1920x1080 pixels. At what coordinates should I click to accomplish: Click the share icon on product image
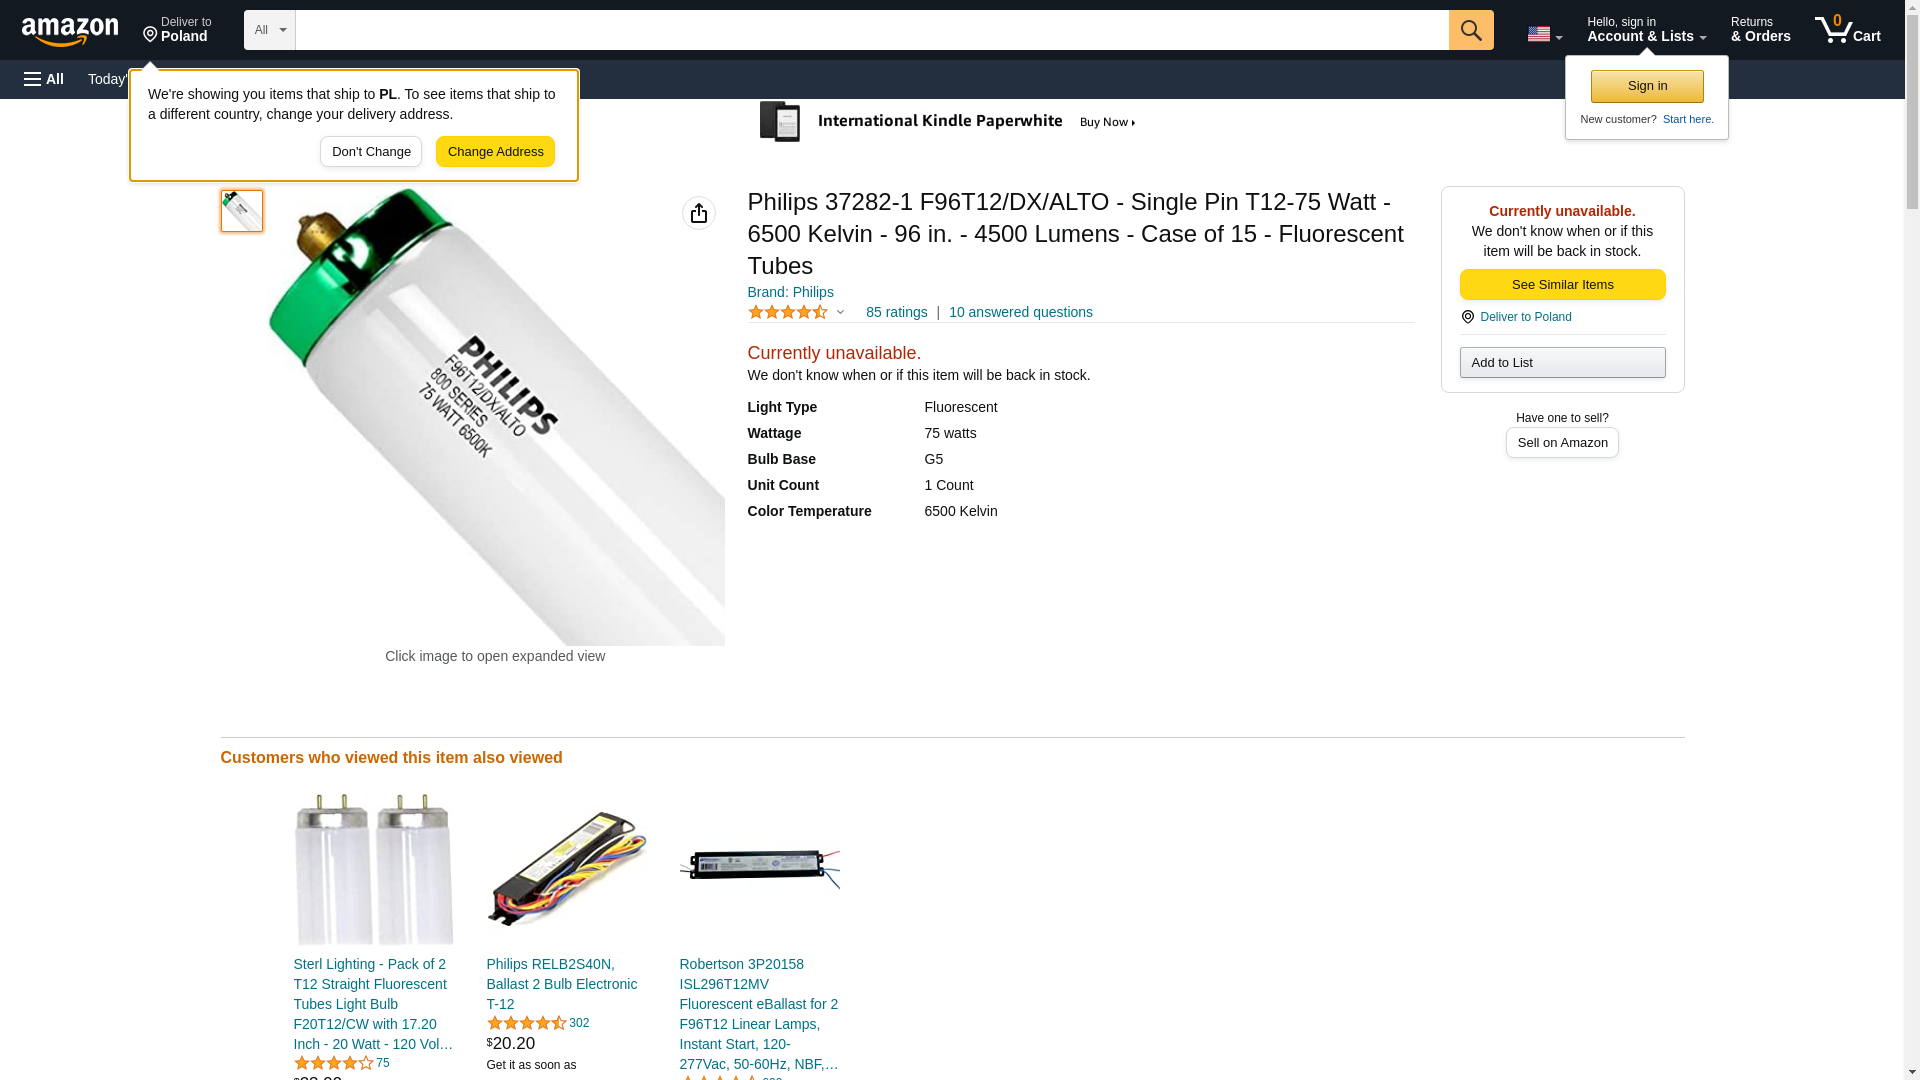point(699,213)
